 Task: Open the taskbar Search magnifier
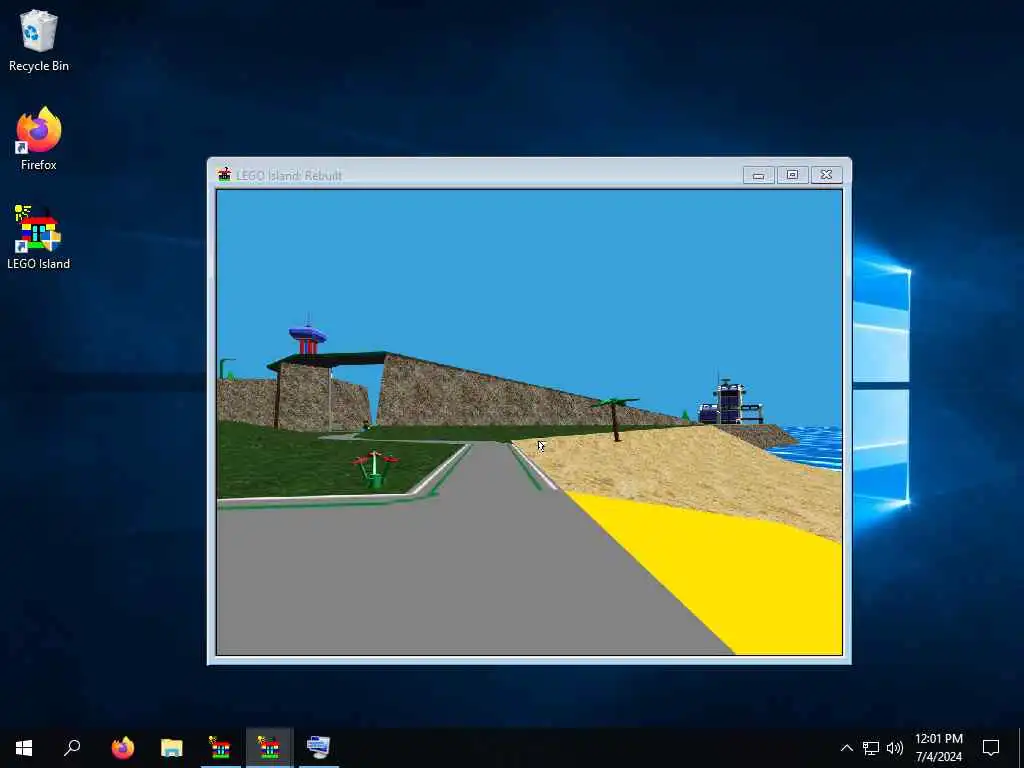click(x=72, y=747)
